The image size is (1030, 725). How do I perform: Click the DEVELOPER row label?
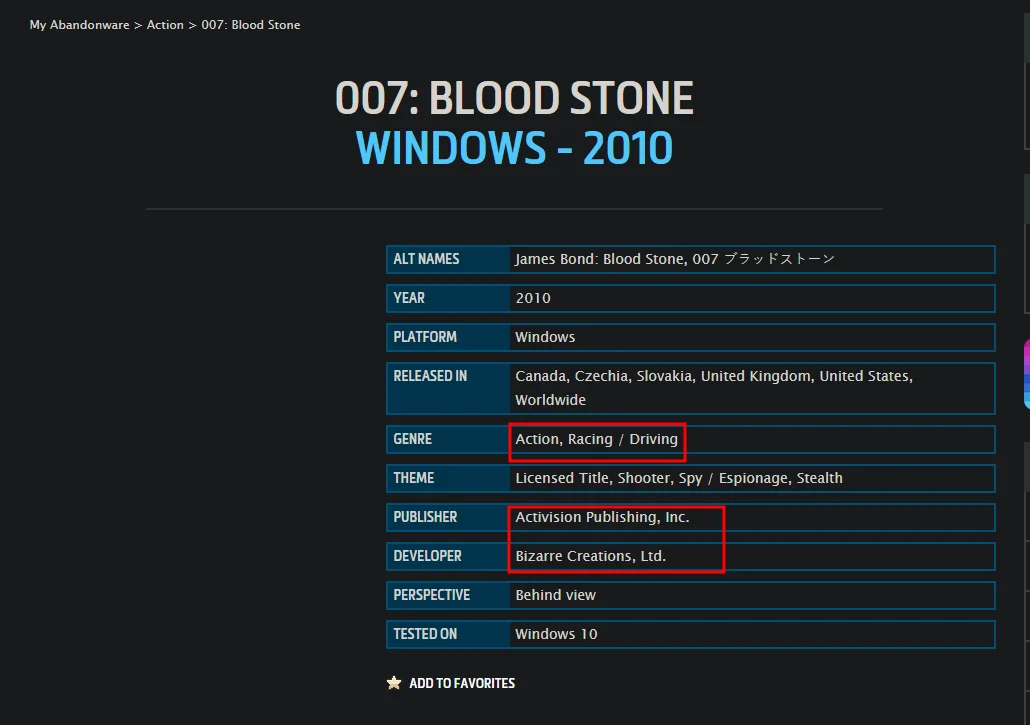pos(428,556)
